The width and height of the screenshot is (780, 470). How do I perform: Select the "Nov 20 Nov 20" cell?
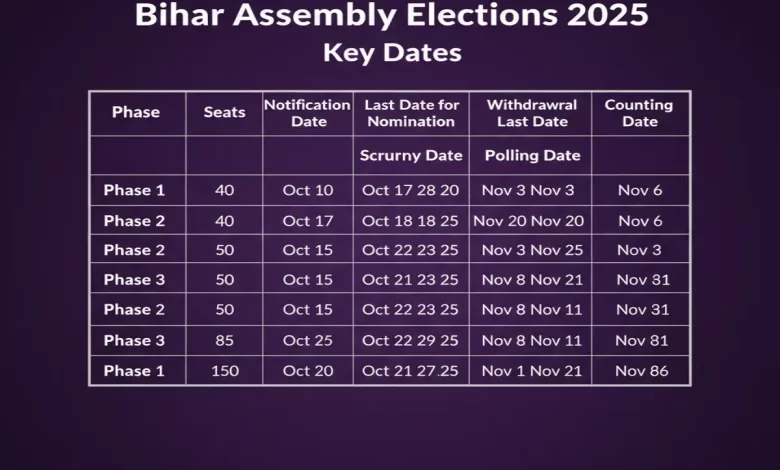click(x=528, y=220)
